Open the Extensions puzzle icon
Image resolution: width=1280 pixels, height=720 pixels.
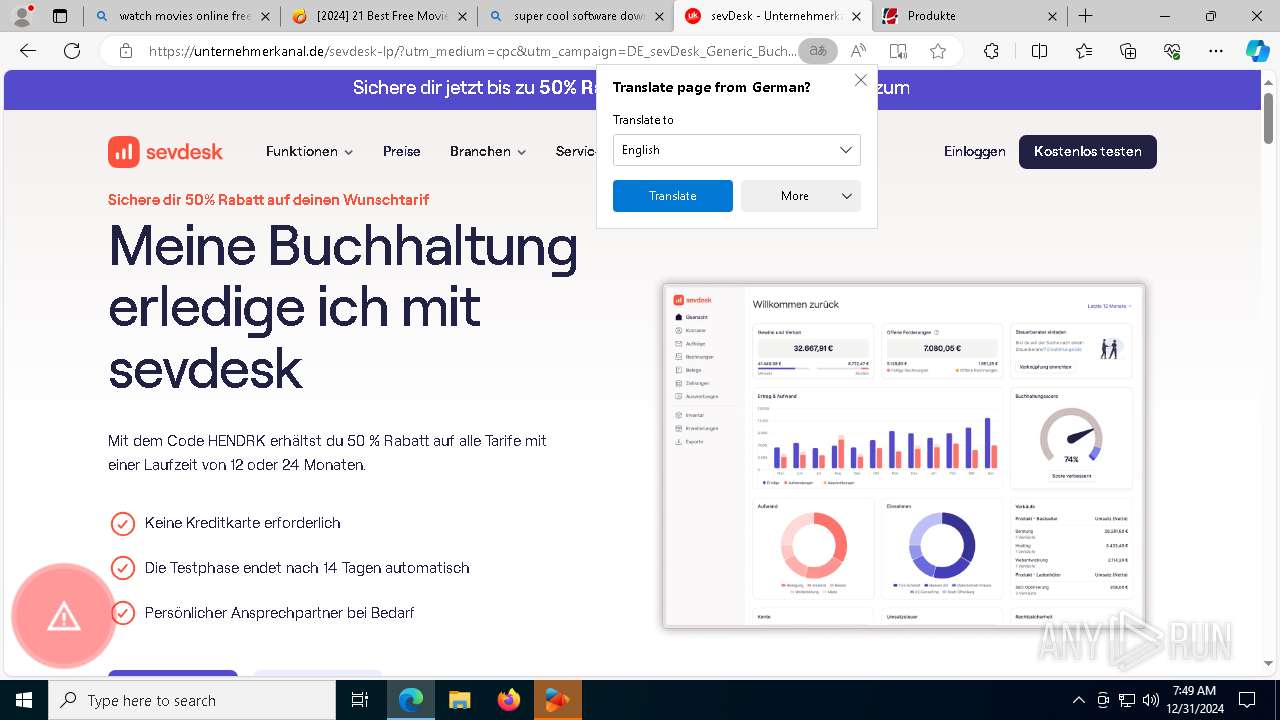coord(991,51)
